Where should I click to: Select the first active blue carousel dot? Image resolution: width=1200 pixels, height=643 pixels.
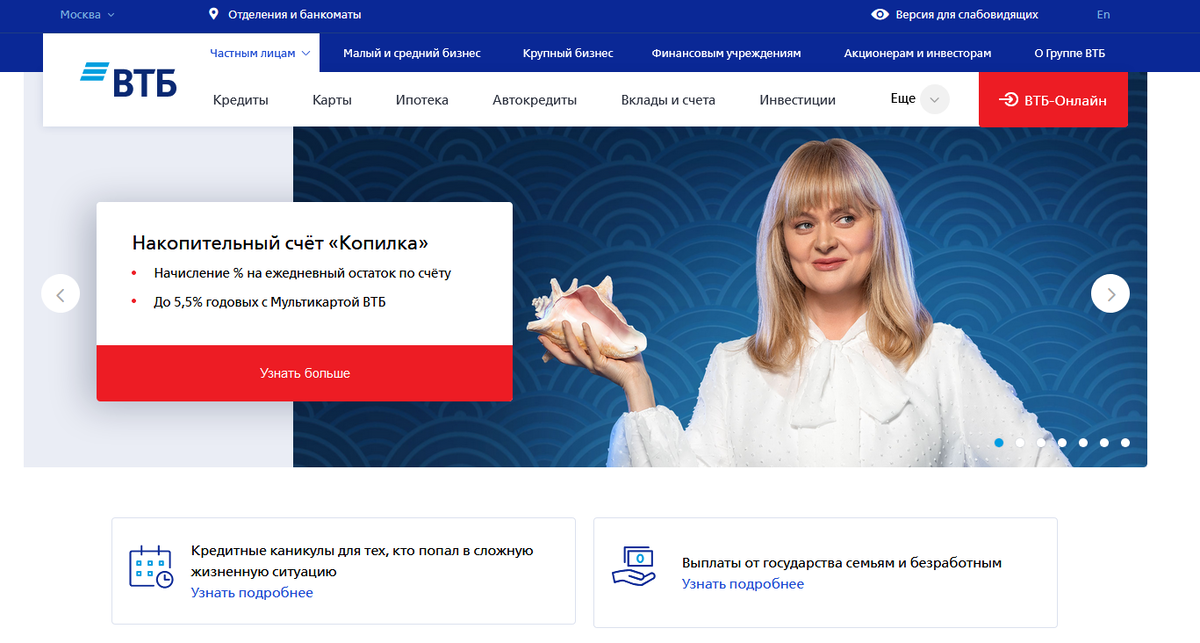[999, 442]
